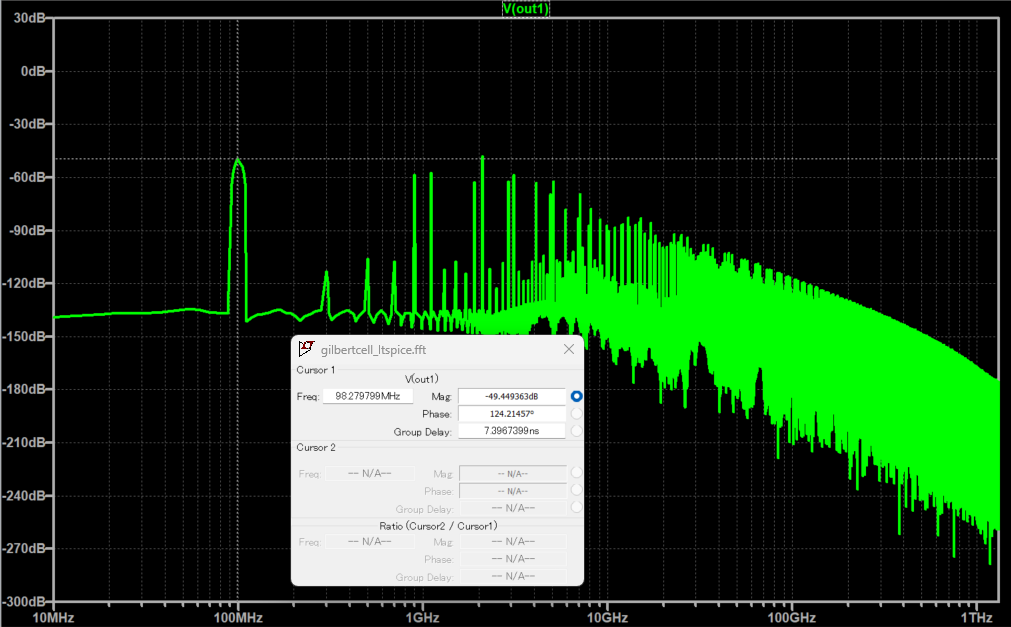Select the V(out1) trace label above the plot
Image resolution: width=1011 pixels, height=627 pixels.
click(x=526, y=8)
